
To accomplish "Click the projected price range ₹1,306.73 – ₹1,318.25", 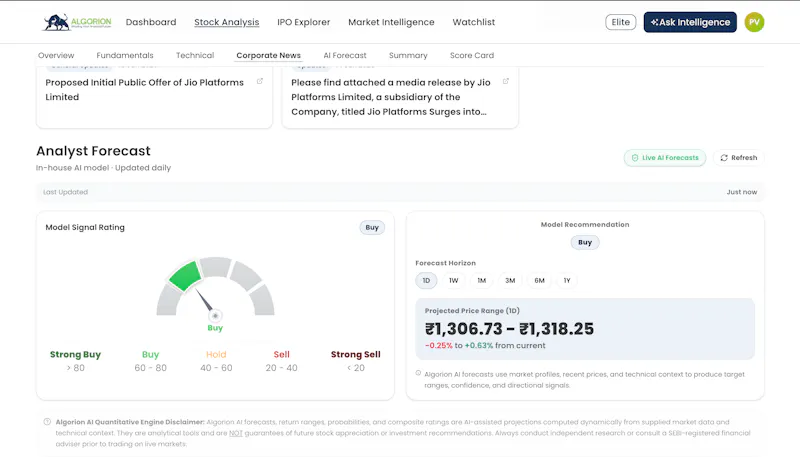I will click(x=509, y=329).
